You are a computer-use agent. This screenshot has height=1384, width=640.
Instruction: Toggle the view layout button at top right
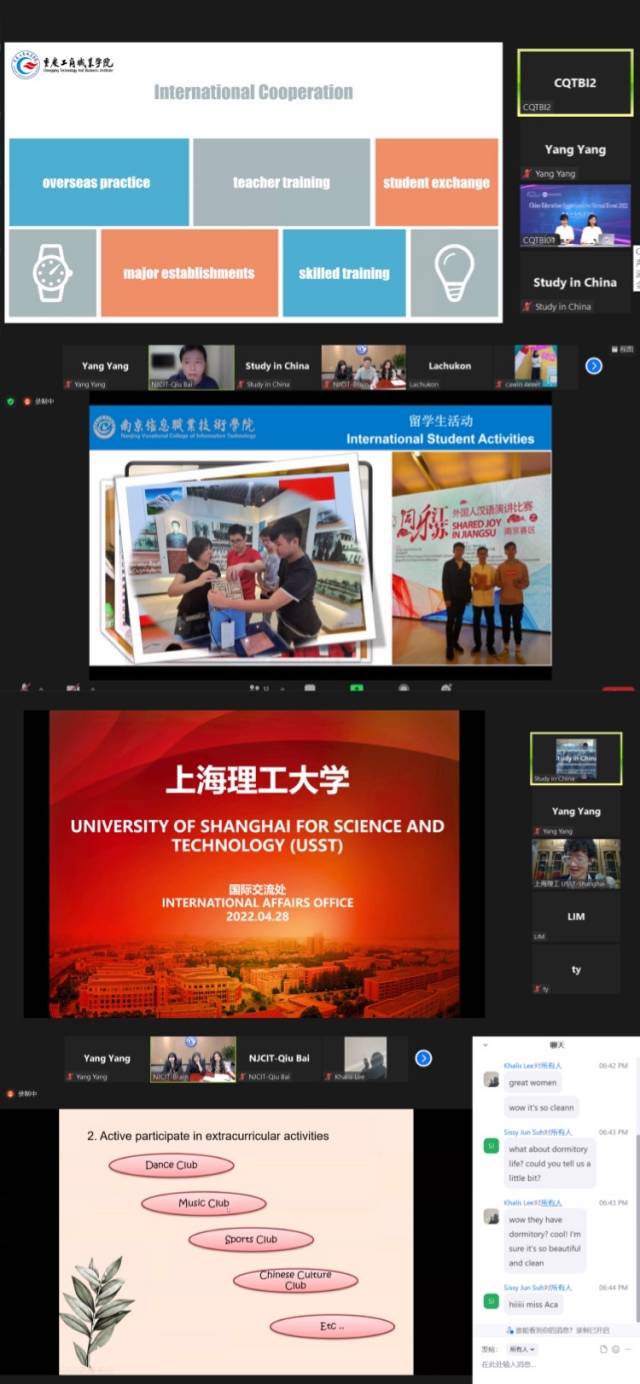coord(622,349)
